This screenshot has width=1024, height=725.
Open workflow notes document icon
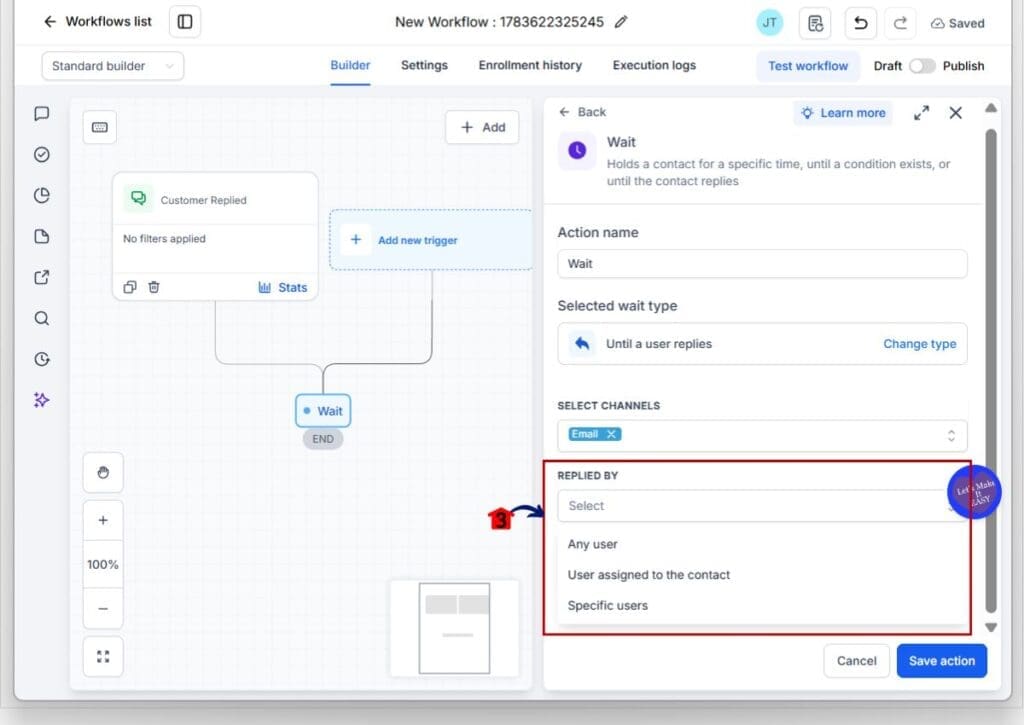[x=815, y=24]
